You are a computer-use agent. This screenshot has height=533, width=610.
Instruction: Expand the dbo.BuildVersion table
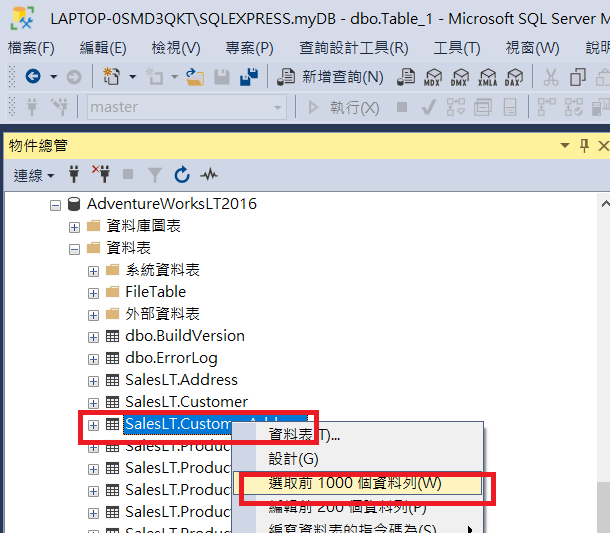click(x=93, y=337)
